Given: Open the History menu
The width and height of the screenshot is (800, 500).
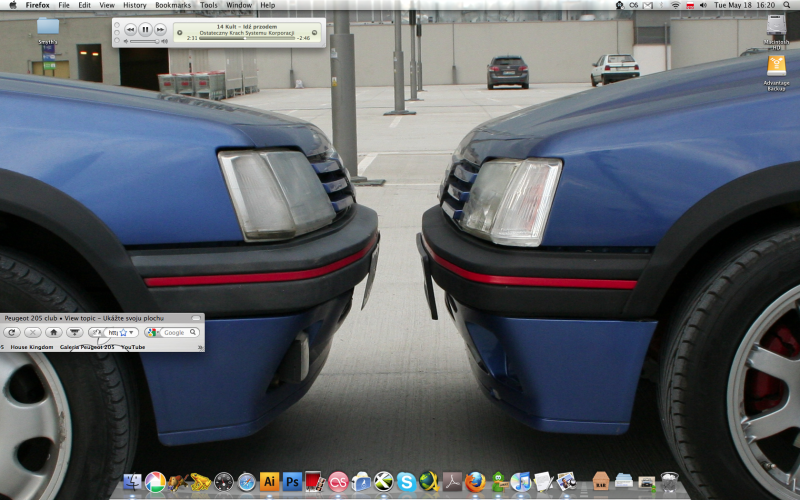Looking at the screenshot, I should point(134,5).
